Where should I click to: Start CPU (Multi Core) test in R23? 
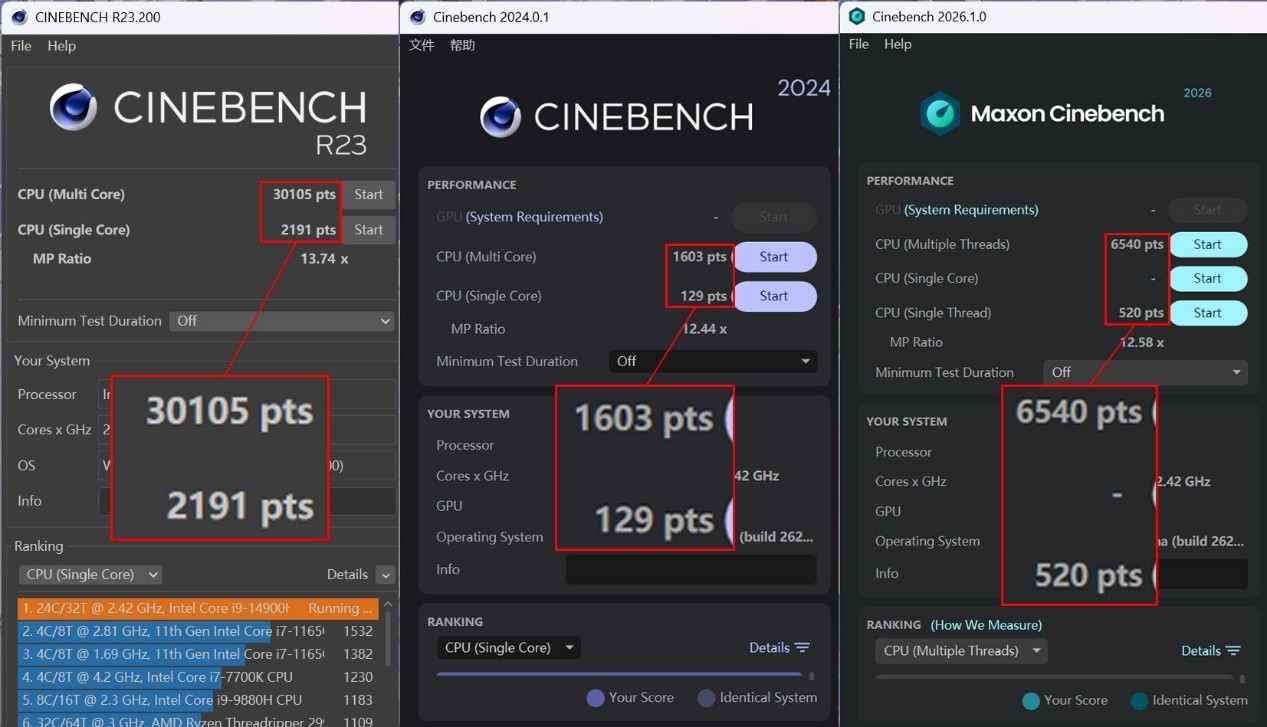click(x=368, y=194)
